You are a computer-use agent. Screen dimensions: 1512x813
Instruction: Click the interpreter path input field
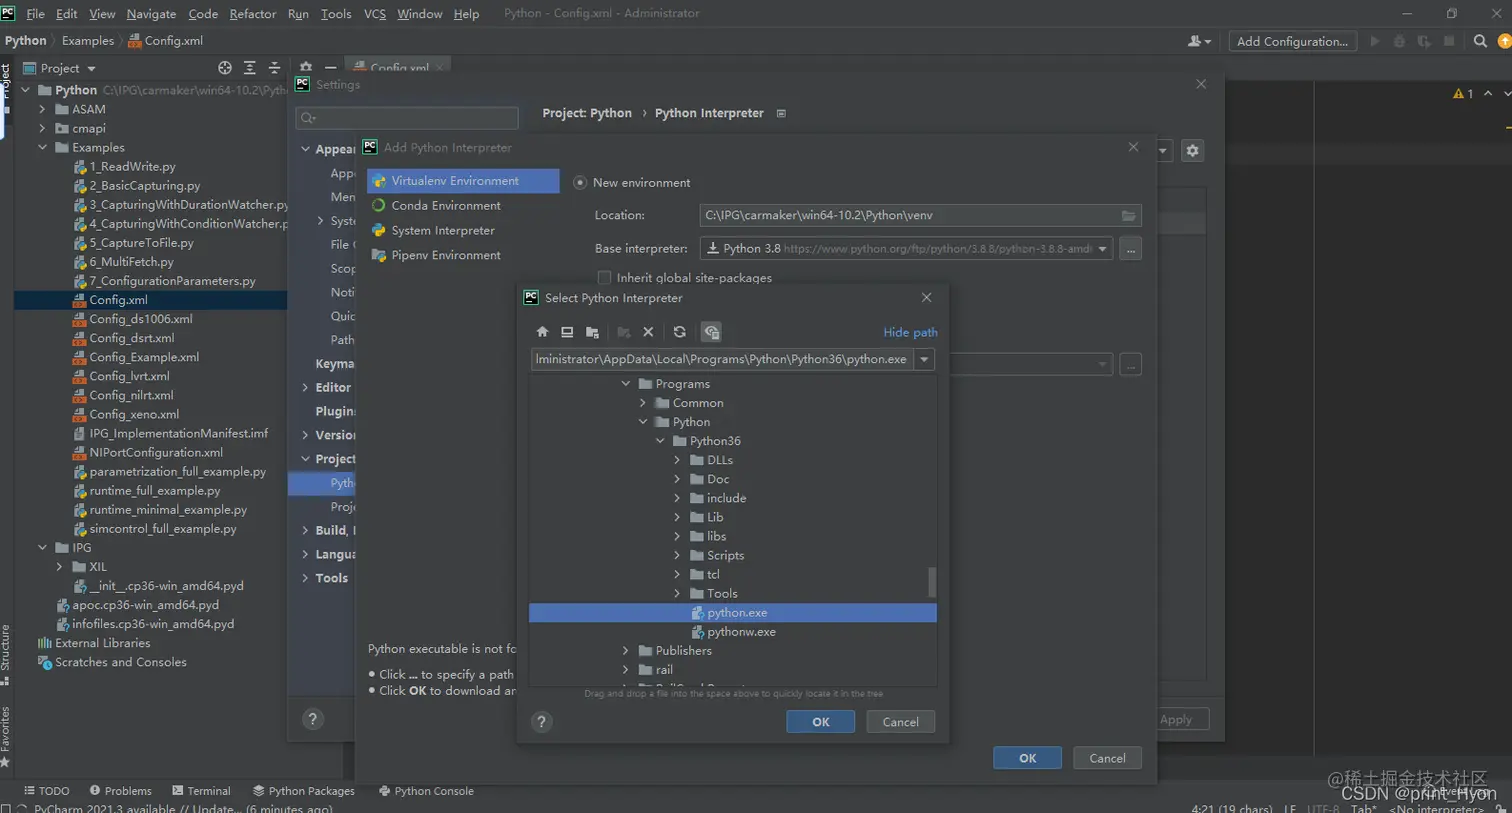pos(722,359)
